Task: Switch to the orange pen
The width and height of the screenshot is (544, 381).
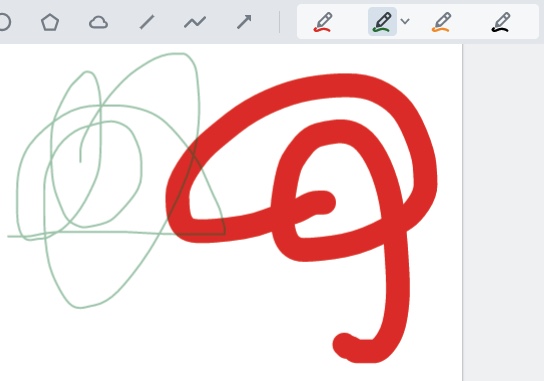Action: (x=441, y=22)
